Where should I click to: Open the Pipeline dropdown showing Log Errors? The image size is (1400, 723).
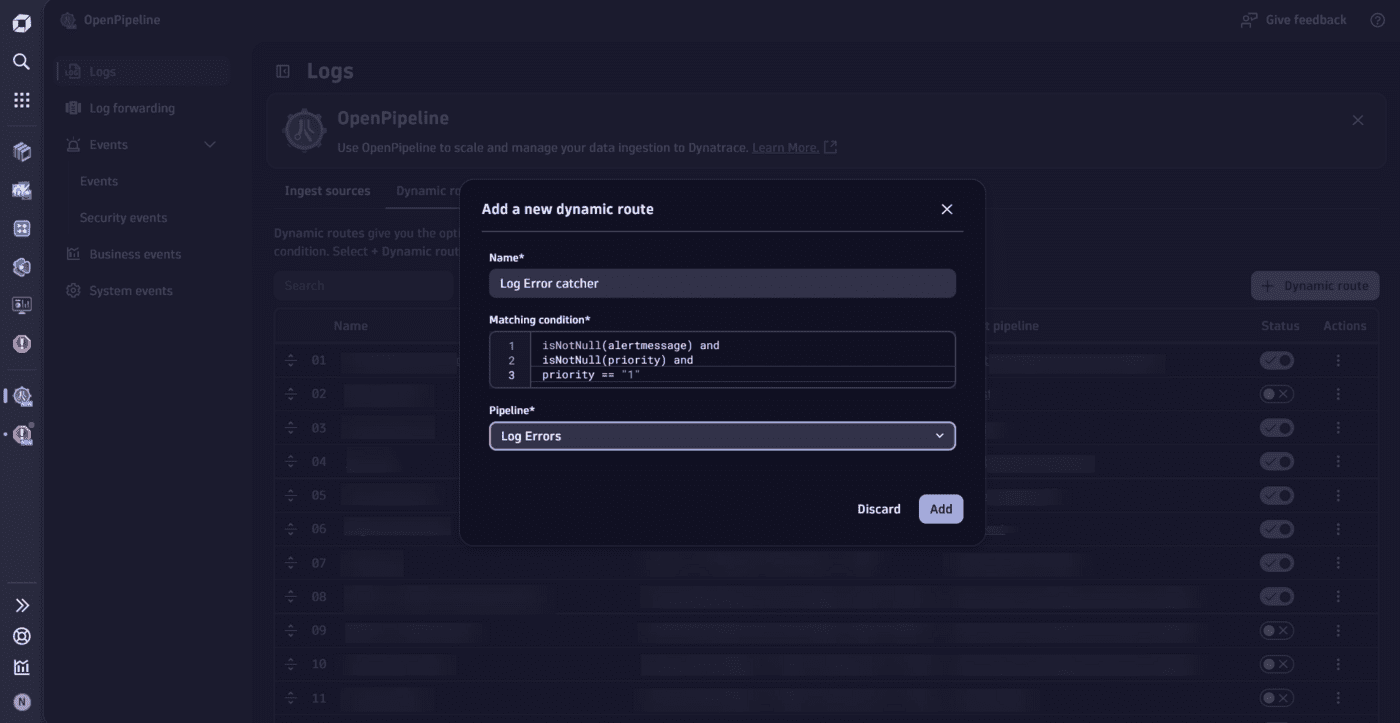click(722, 436)
